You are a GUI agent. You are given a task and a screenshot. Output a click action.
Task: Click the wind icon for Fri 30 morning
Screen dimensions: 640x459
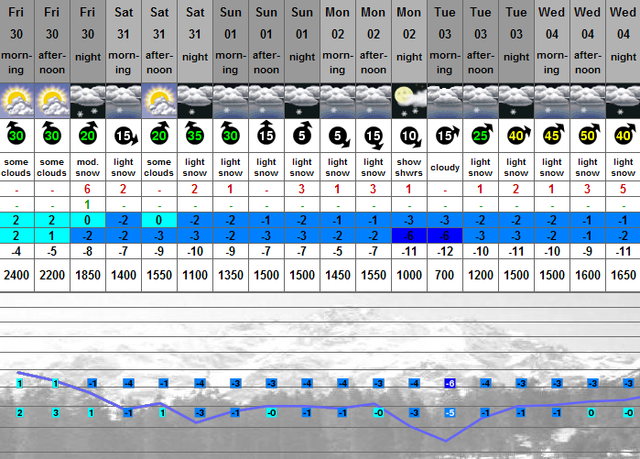(x=16, y=133)
